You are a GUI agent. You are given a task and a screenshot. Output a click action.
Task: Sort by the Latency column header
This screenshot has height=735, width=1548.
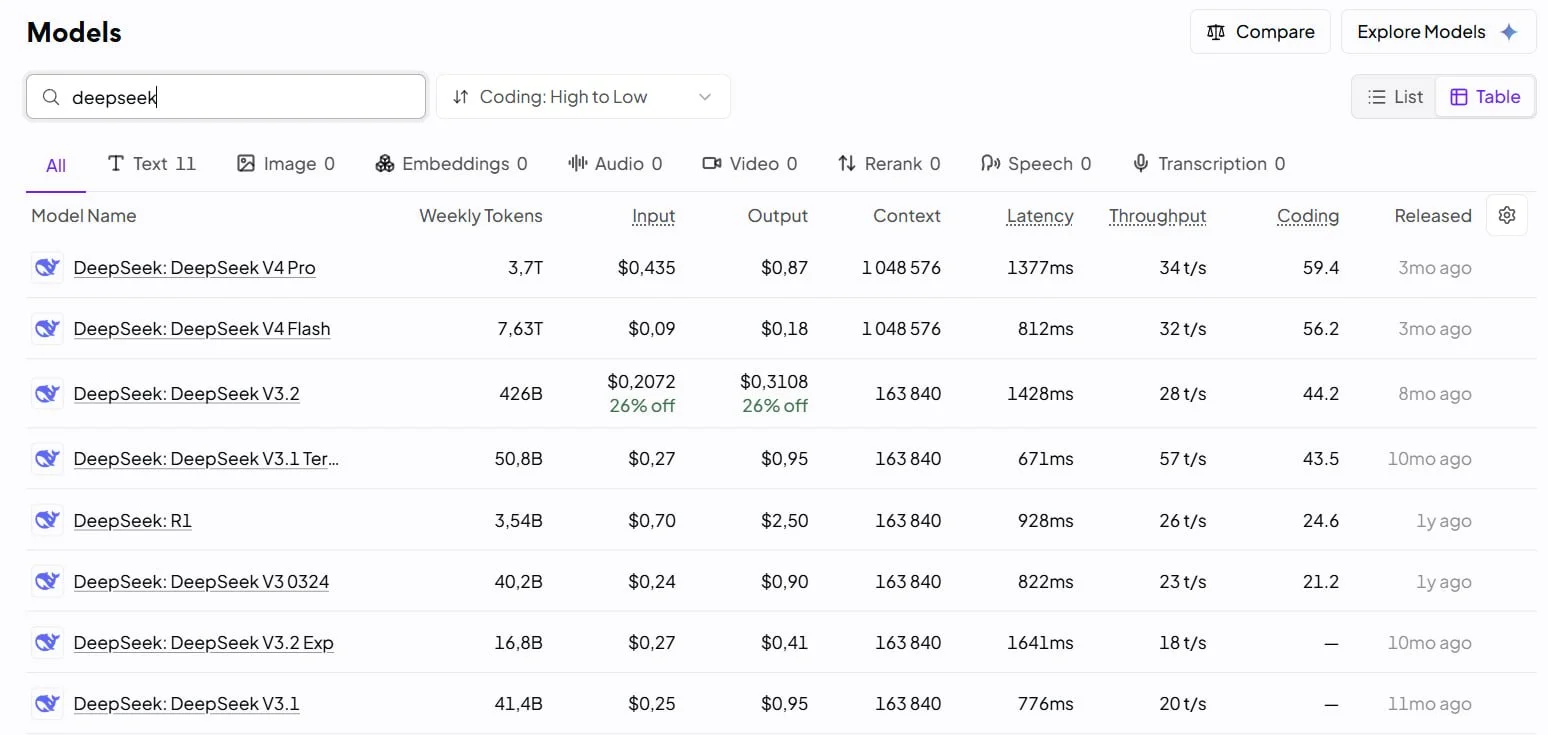1040,216
